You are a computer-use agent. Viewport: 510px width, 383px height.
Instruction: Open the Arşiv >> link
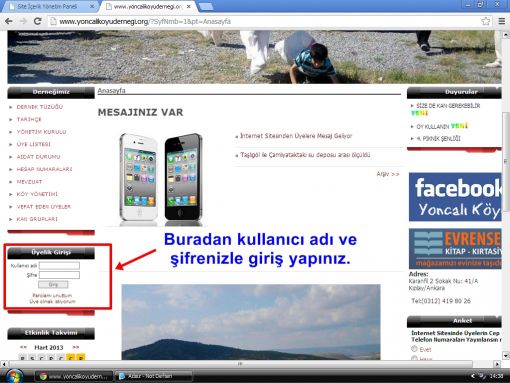point(388,174)
